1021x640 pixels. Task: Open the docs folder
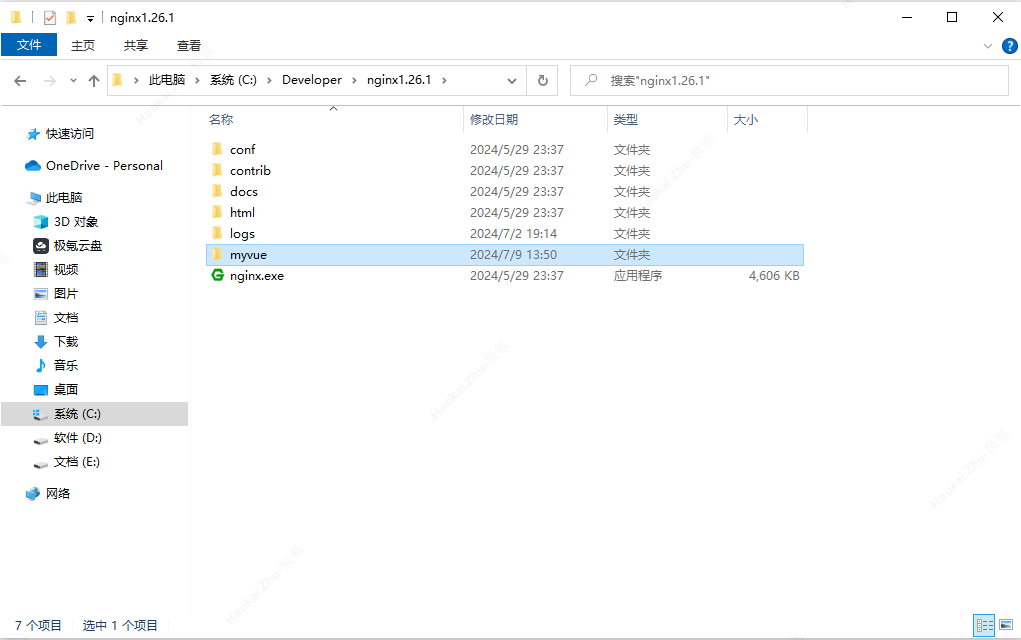point(244,191)
